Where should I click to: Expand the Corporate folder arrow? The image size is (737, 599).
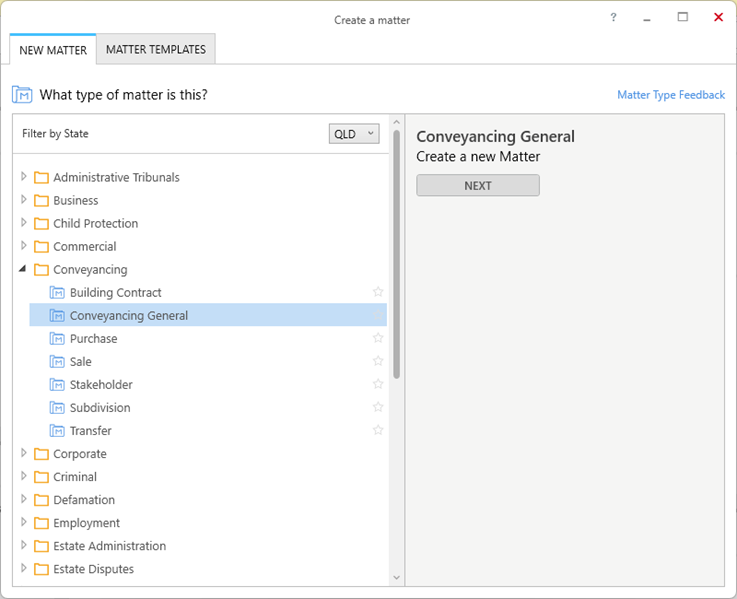pyautogui.click(x=24, y=453)
